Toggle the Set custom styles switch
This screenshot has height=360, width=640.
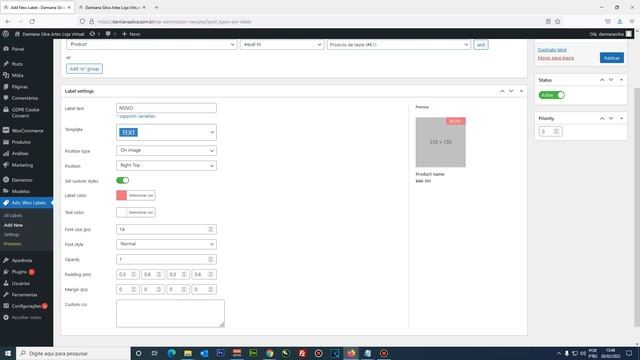(122, 180)
